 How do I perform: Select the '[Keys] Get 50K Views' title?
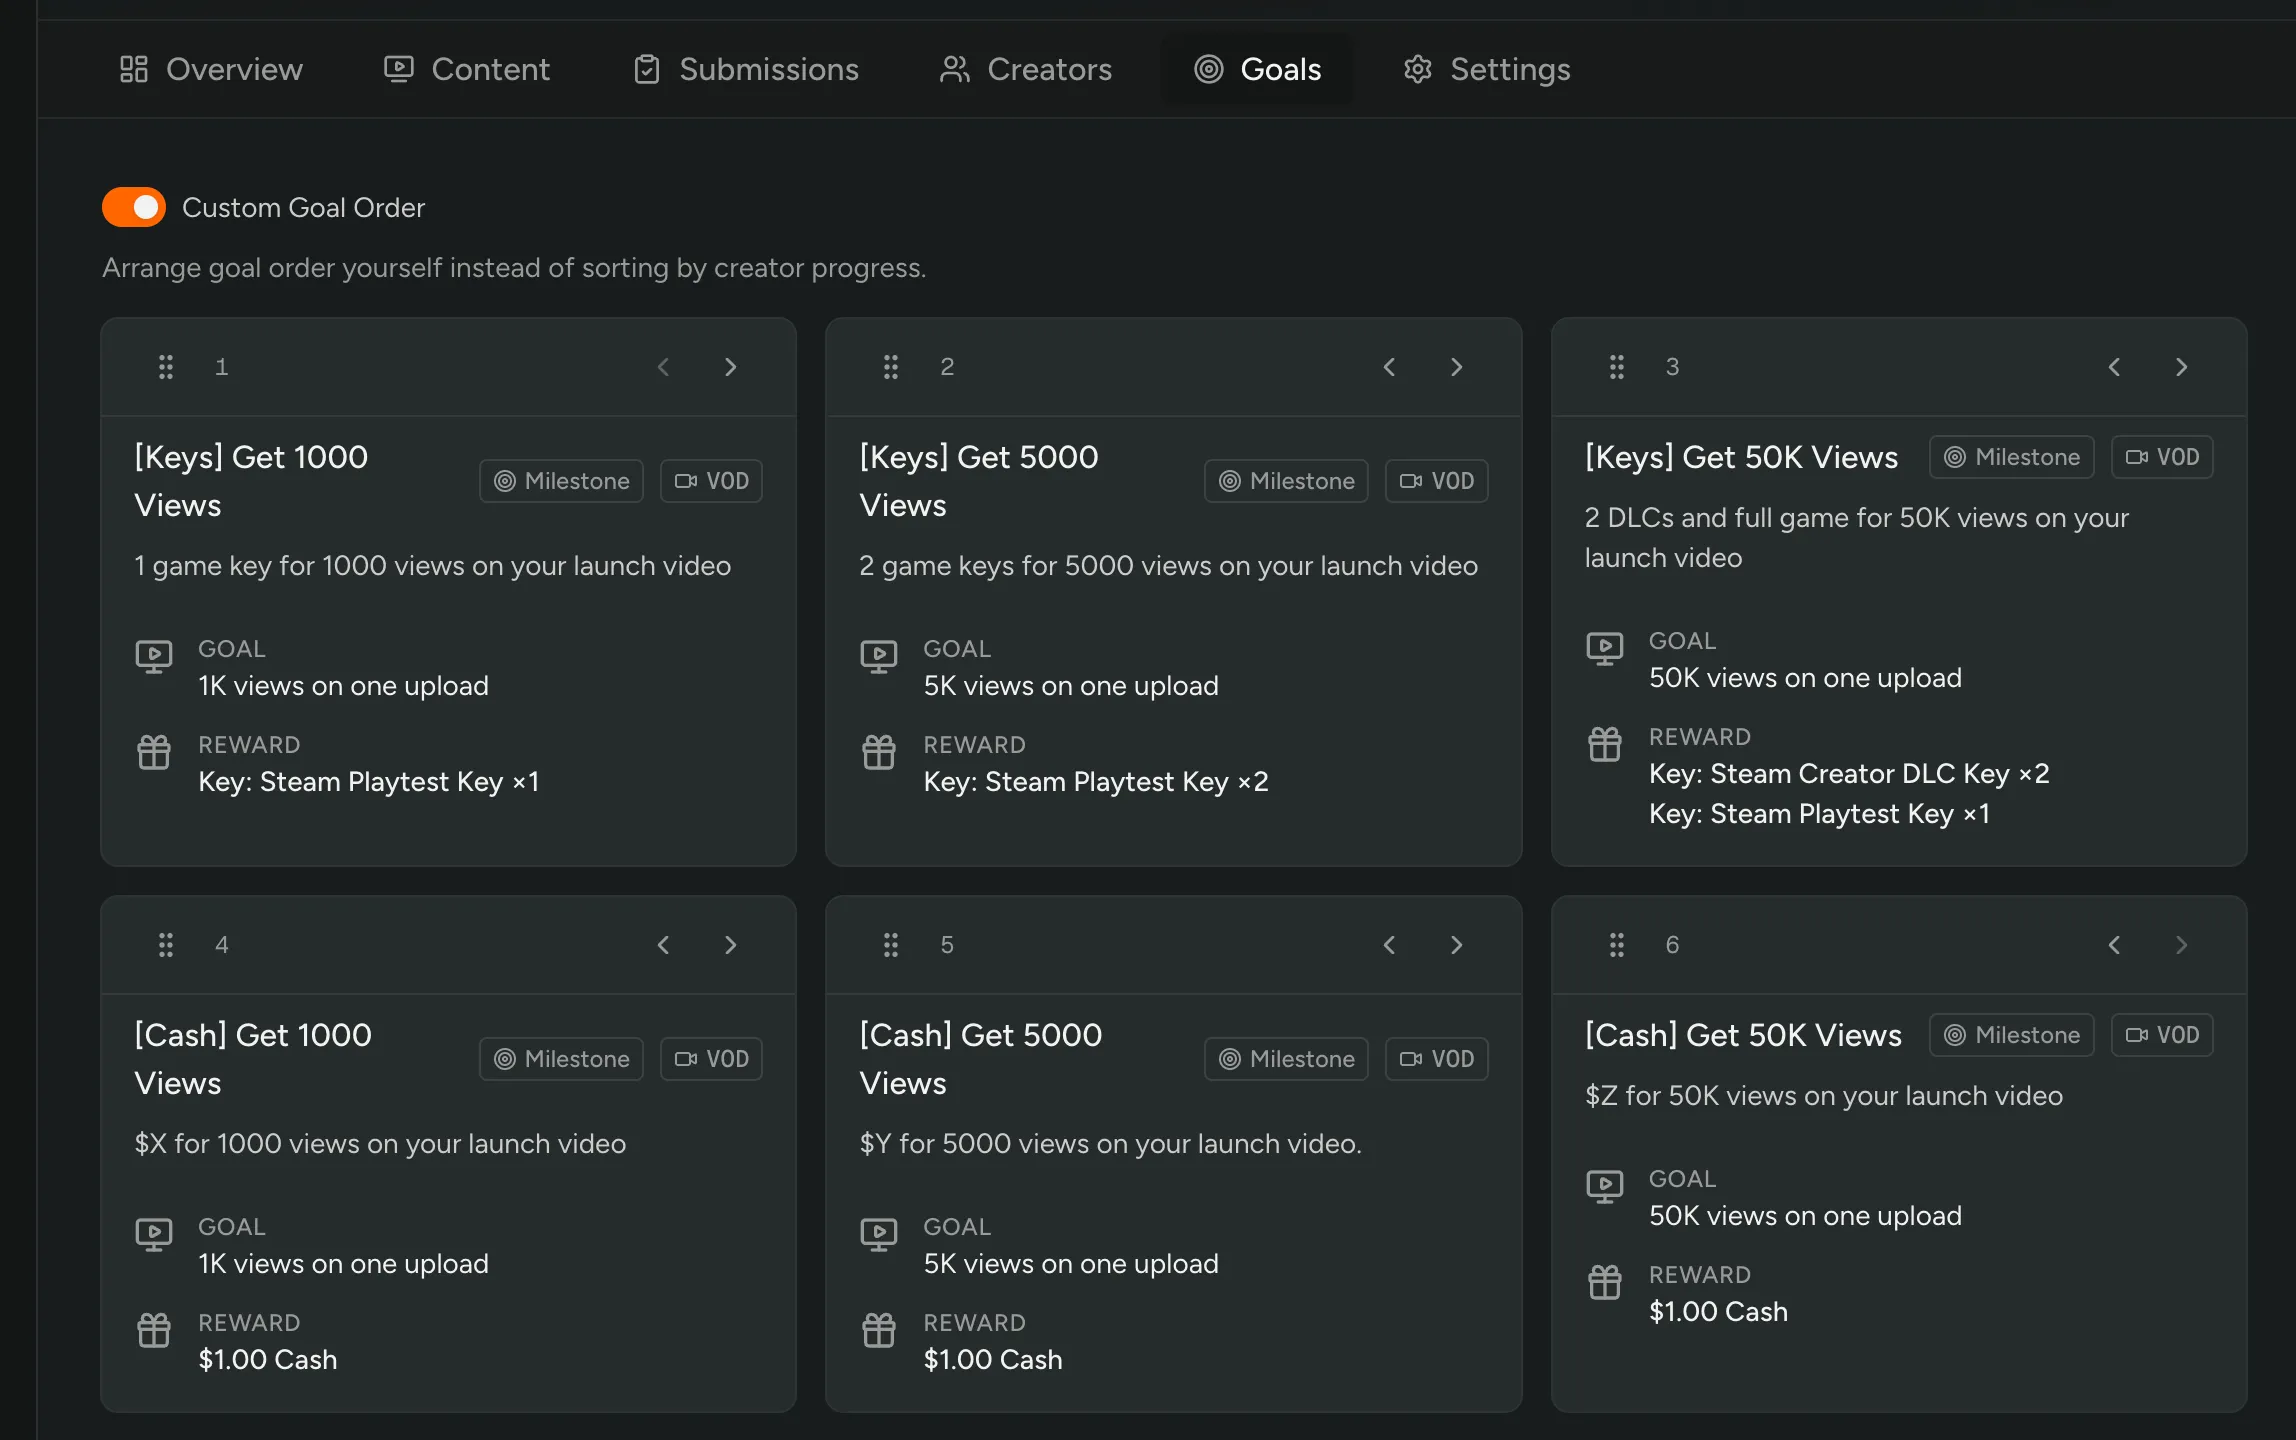1741,457
